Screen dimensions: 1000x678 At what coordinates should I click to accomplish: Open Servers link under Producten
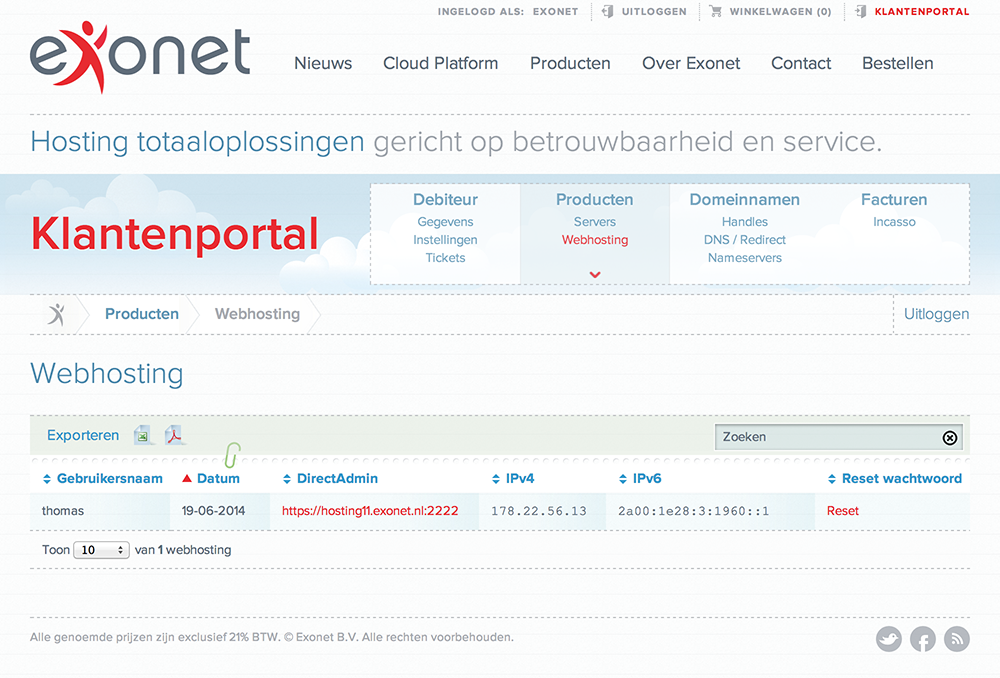[x=594, y=222]
